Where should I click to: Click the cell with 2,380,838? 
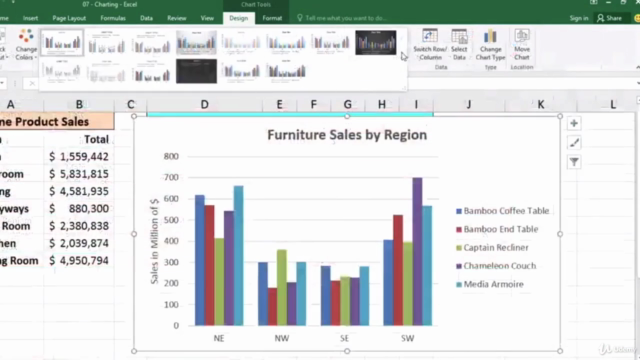click(79, 226)
